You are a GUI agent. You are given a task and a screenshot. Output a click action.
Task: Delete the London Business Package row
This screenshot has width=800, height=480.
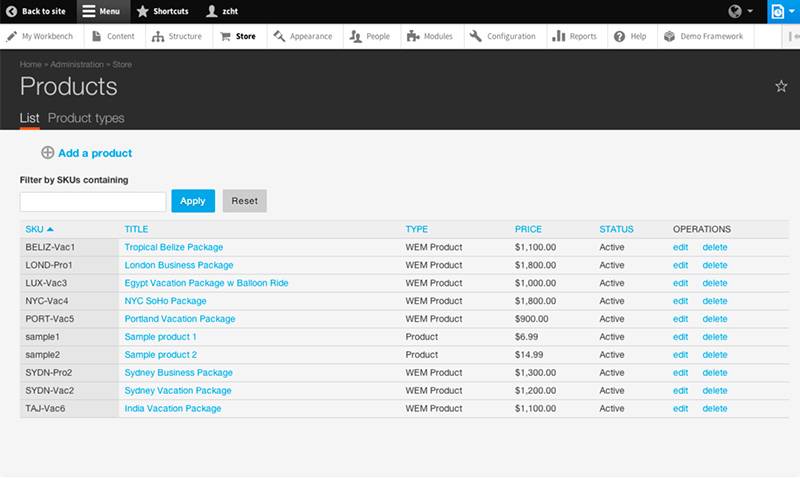[x=715, y=265]
